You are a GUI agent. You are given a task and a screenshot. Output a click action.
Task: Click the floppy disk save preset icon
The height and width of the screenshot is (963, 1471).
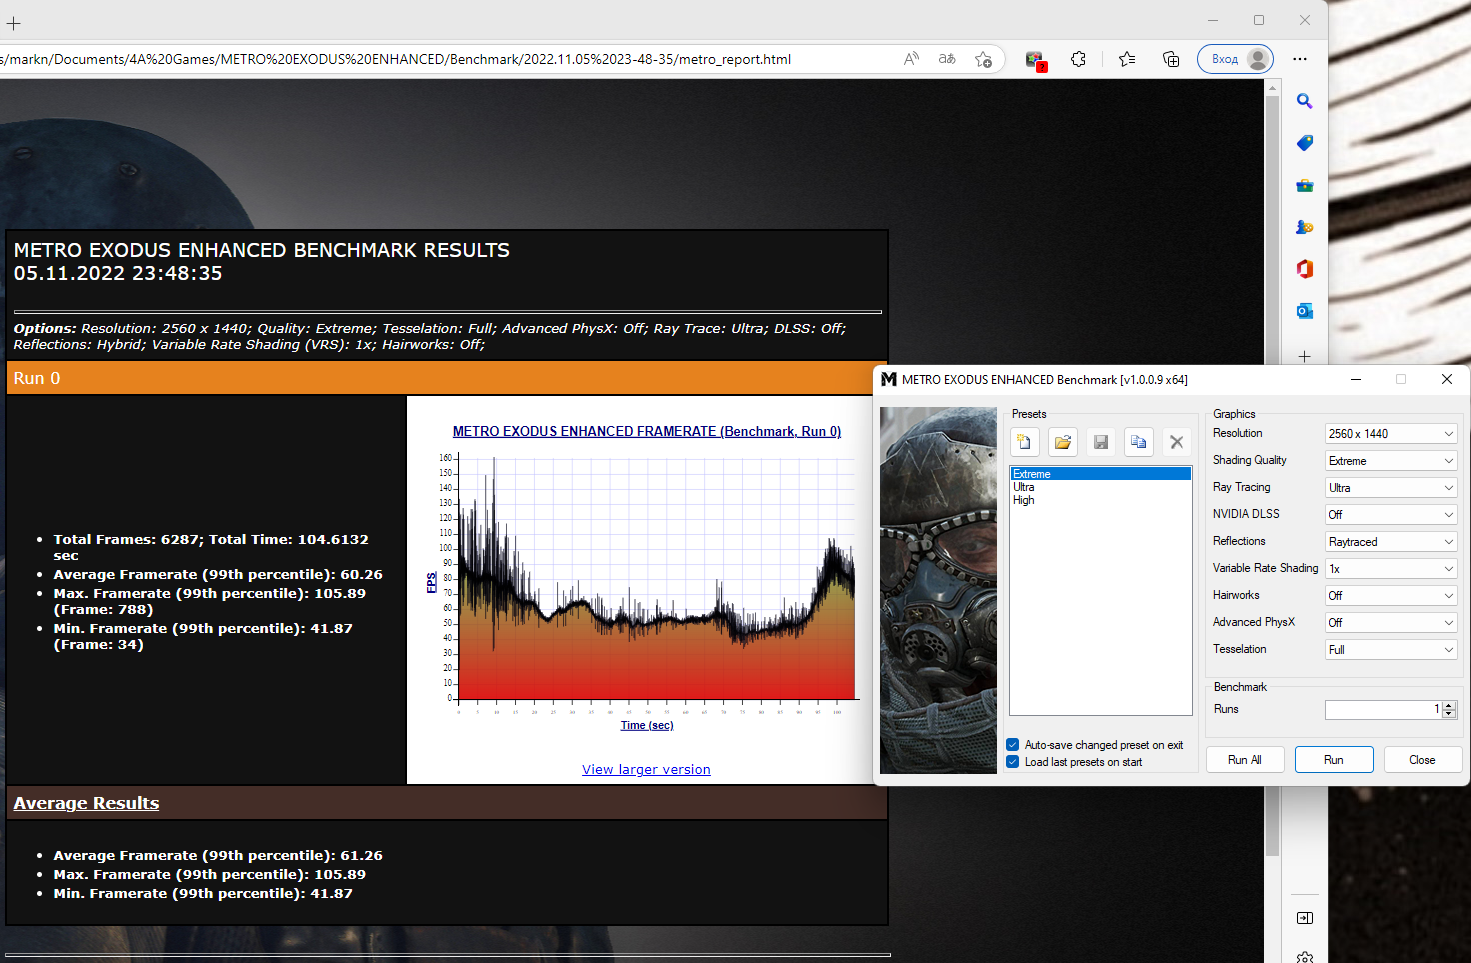1101,442
